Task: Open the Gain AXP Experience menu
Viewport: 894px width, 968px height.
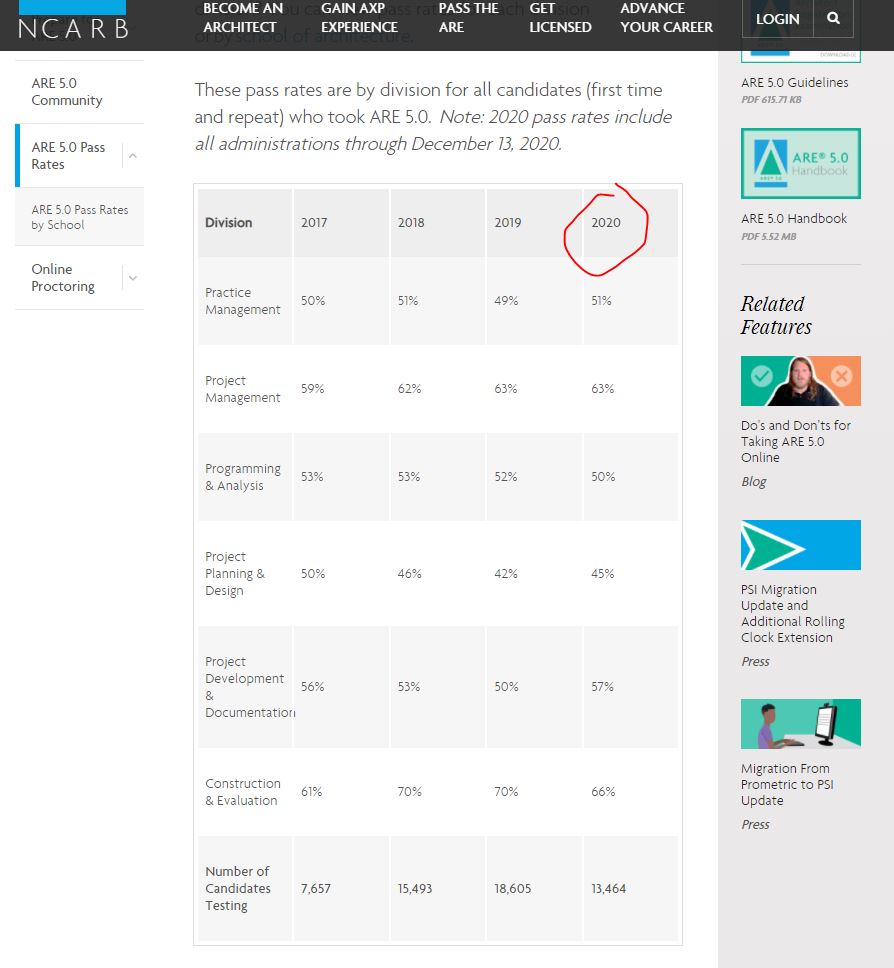Action: pyautogui.click(x=359, y=18)
